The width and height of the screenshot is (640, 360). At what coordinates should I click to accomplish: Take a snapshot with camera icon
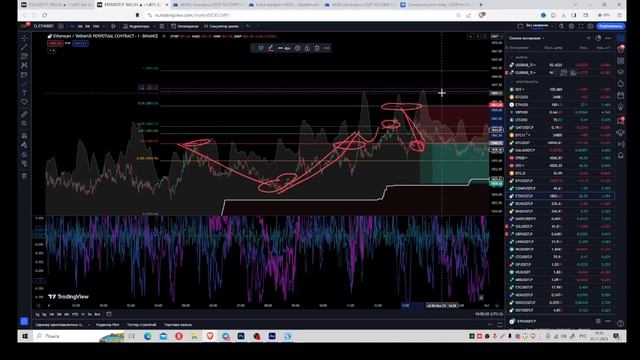click(x=590, y=26)
